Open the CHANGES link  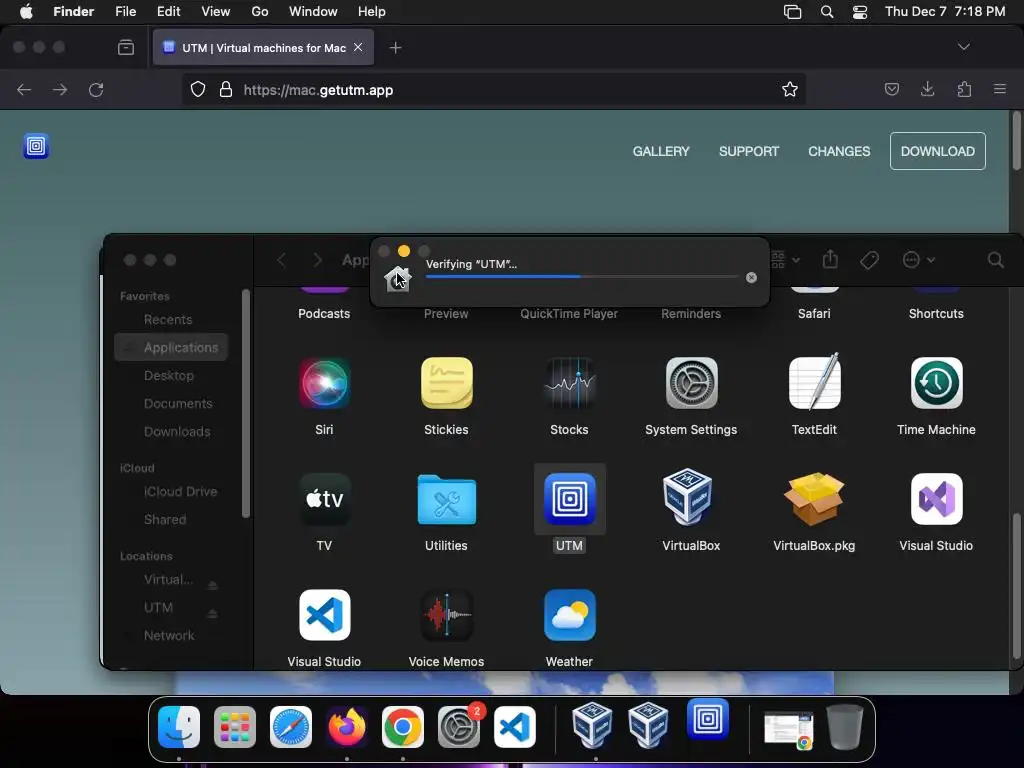839,151
